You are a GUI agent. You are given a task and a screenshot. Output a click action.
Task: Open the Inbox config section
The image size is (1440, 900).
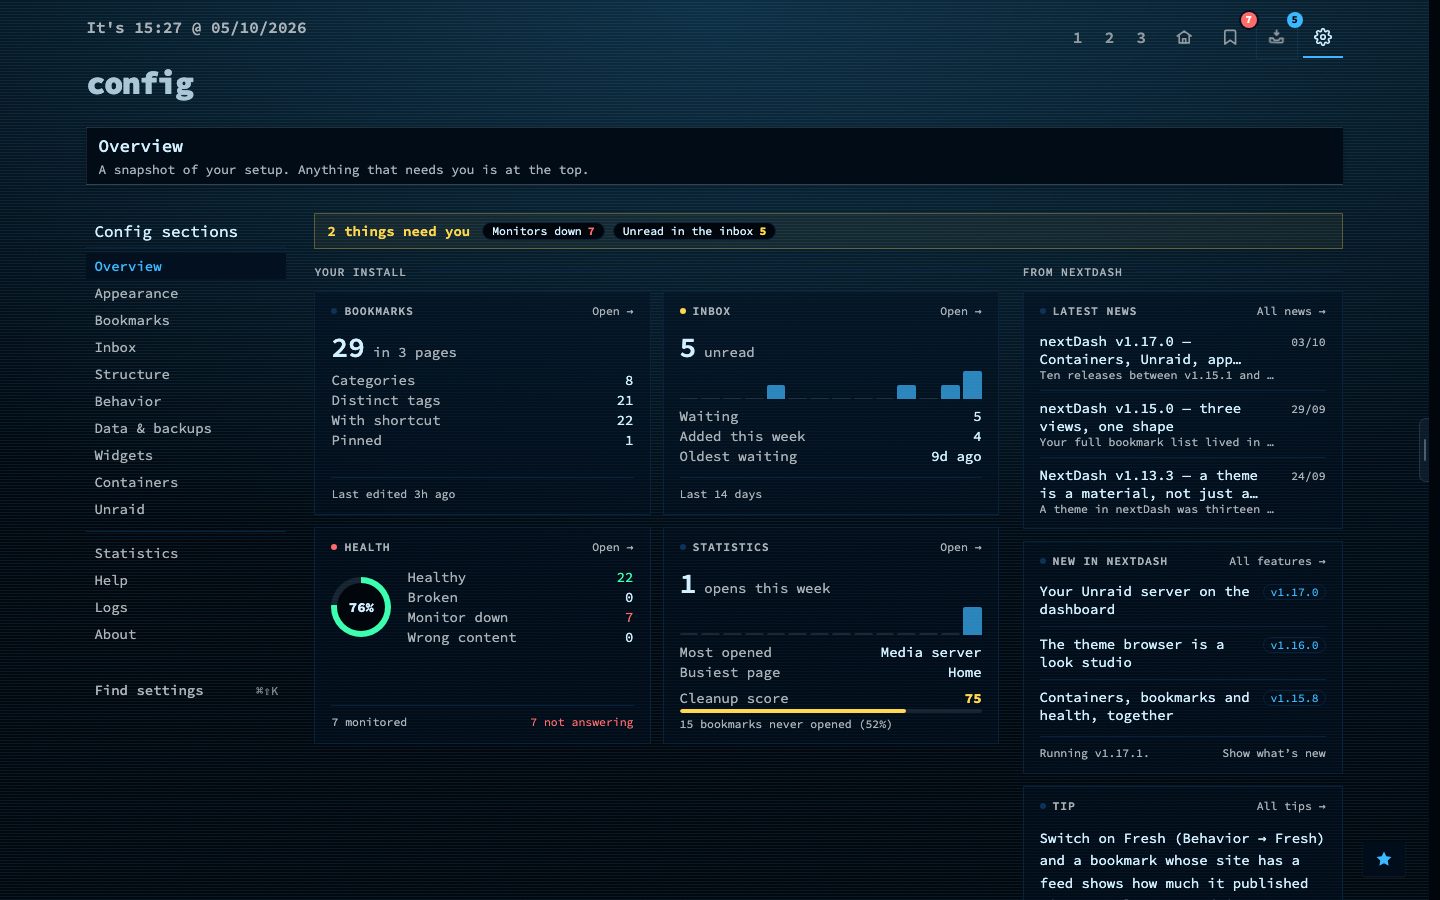tap(186, 347)
